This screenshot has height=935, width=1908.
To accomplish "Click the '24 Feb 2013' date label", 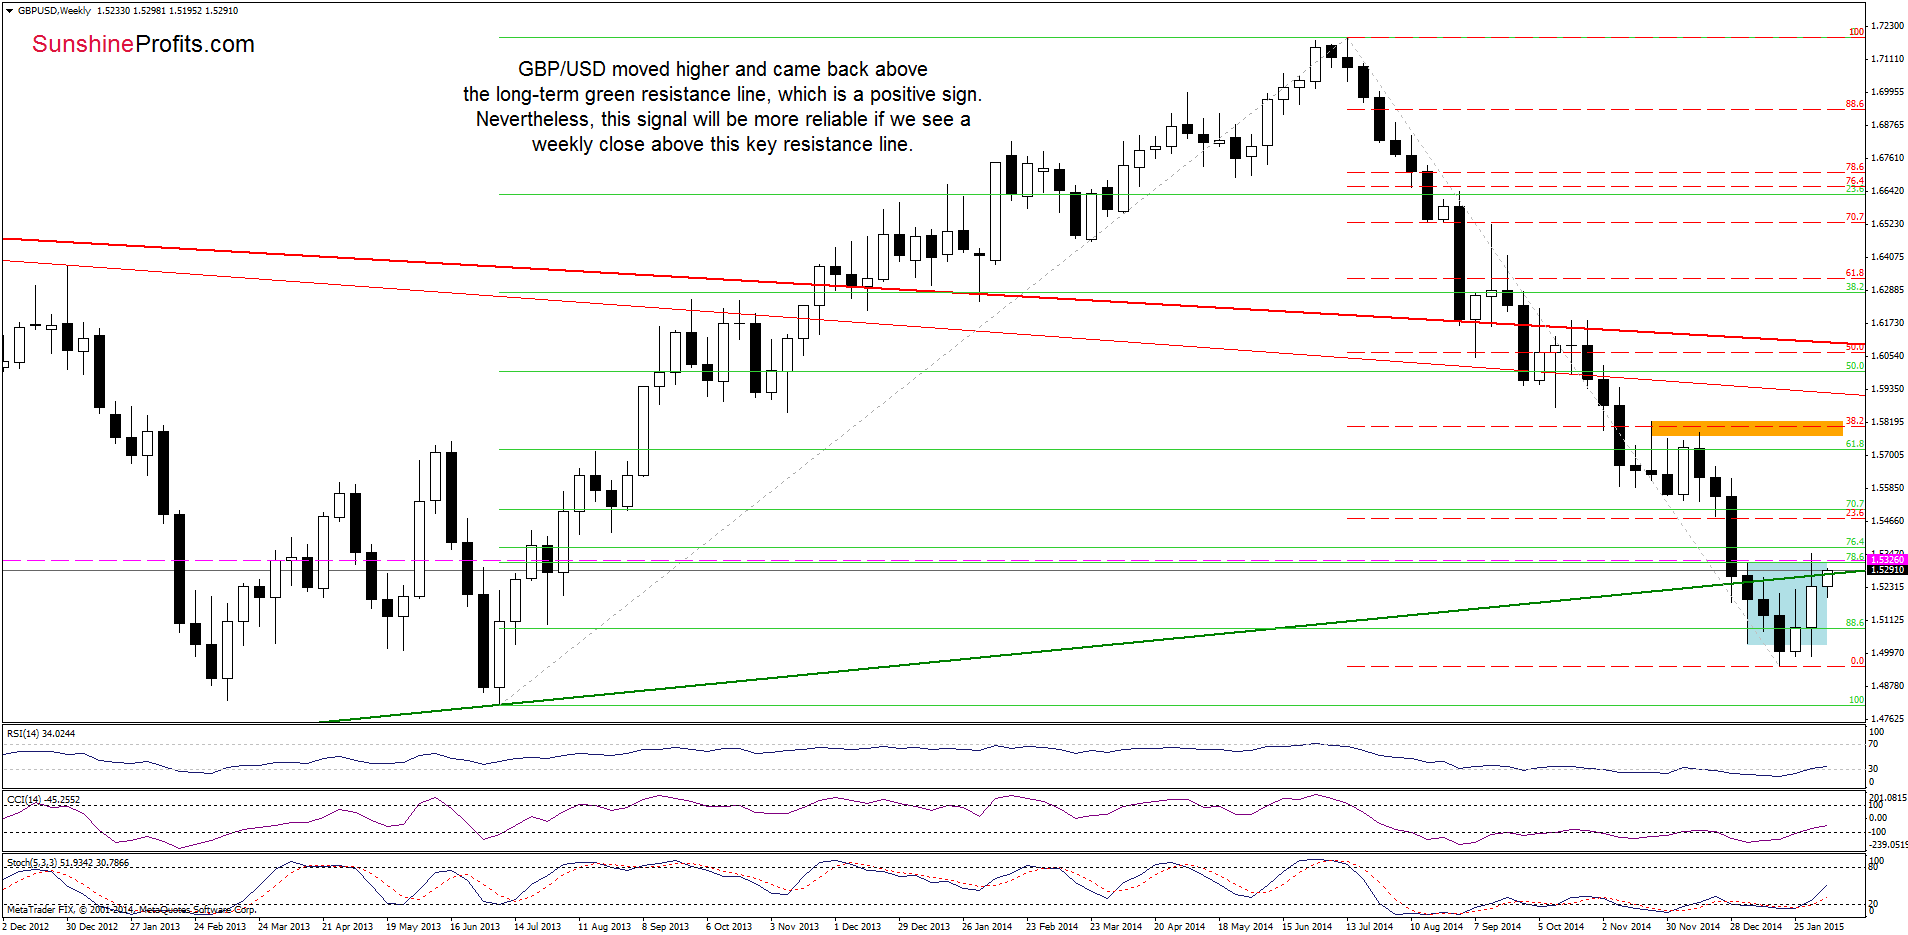I will click(x=220, y=927).
